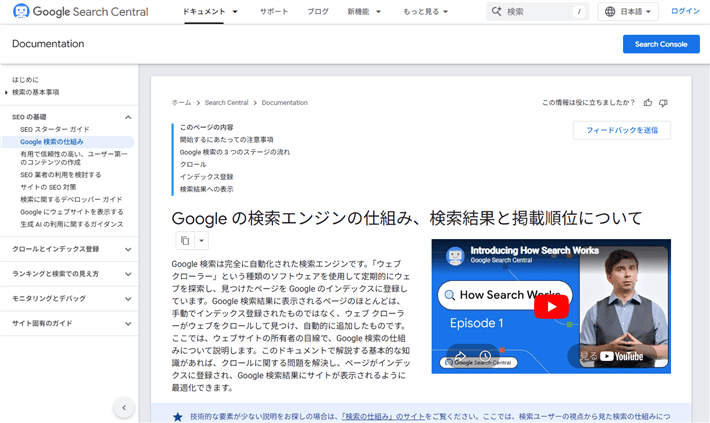710x423 pixels.
Task: Open SEO 業者の利用を検討する item
Action: [61, 174]
